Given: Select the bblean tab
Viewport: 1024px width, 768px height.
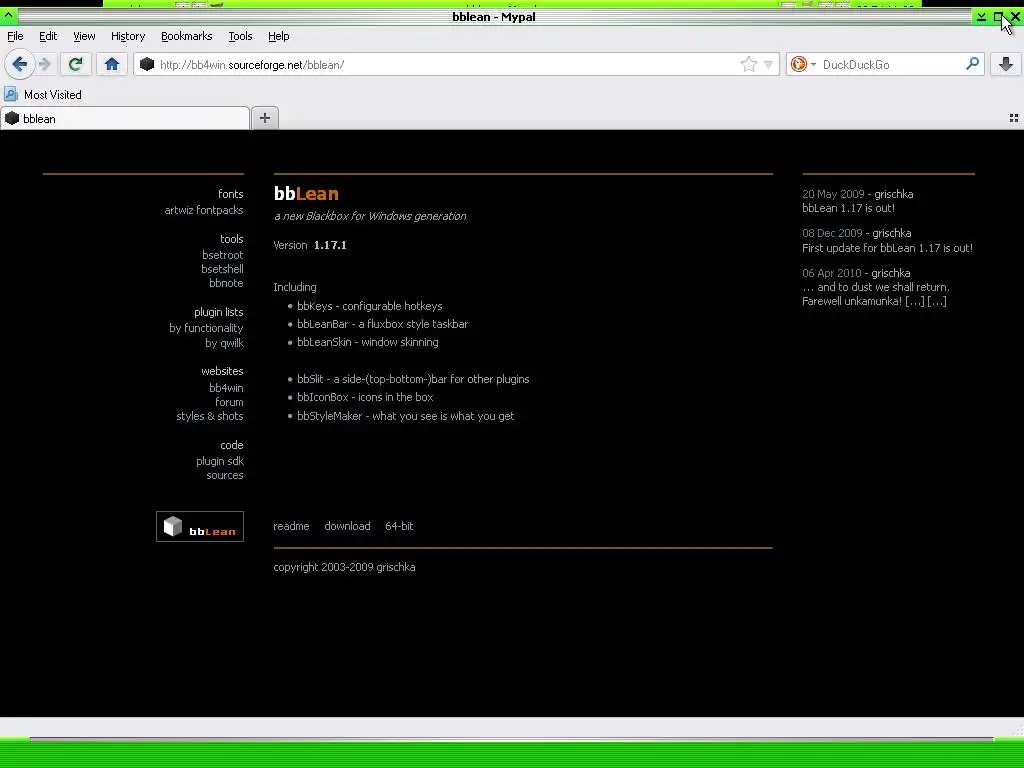Looking at the screenshot, I should pyautogui.click(x=125, y=119).
